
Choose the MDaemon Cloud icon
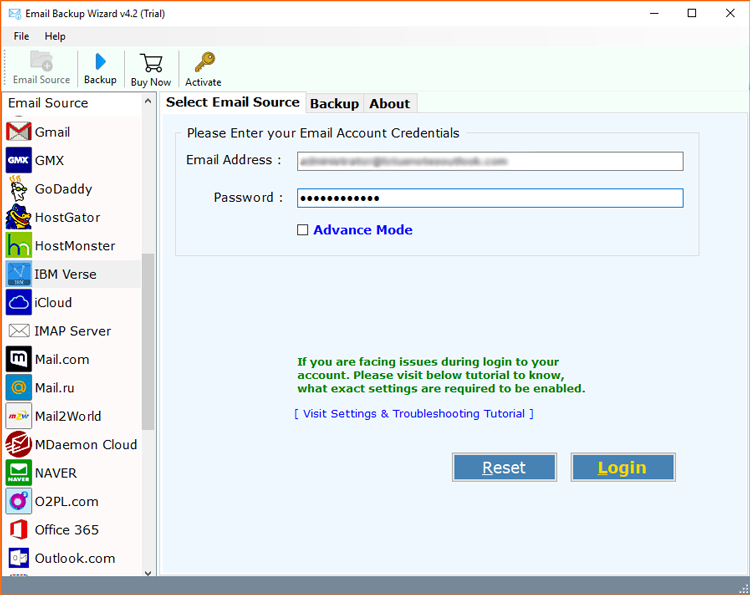coord(19,444)
